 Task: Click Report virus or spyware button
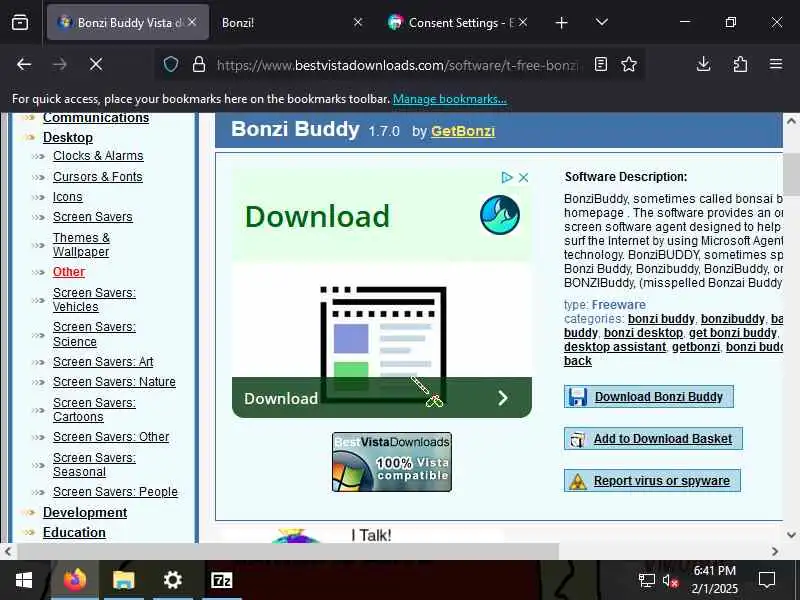pos(652,481)
